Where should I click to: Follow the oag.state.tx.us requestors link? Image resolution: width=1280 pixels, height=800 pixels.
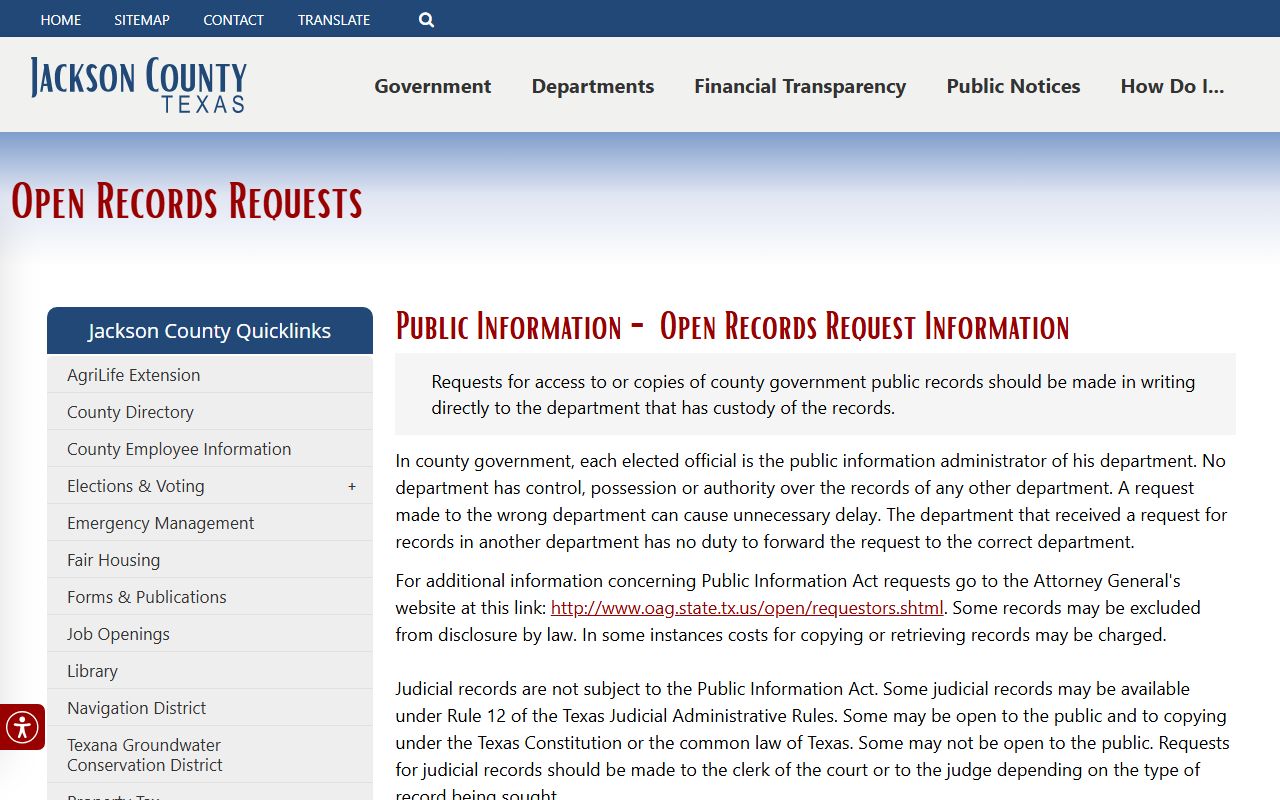point(747,608)
